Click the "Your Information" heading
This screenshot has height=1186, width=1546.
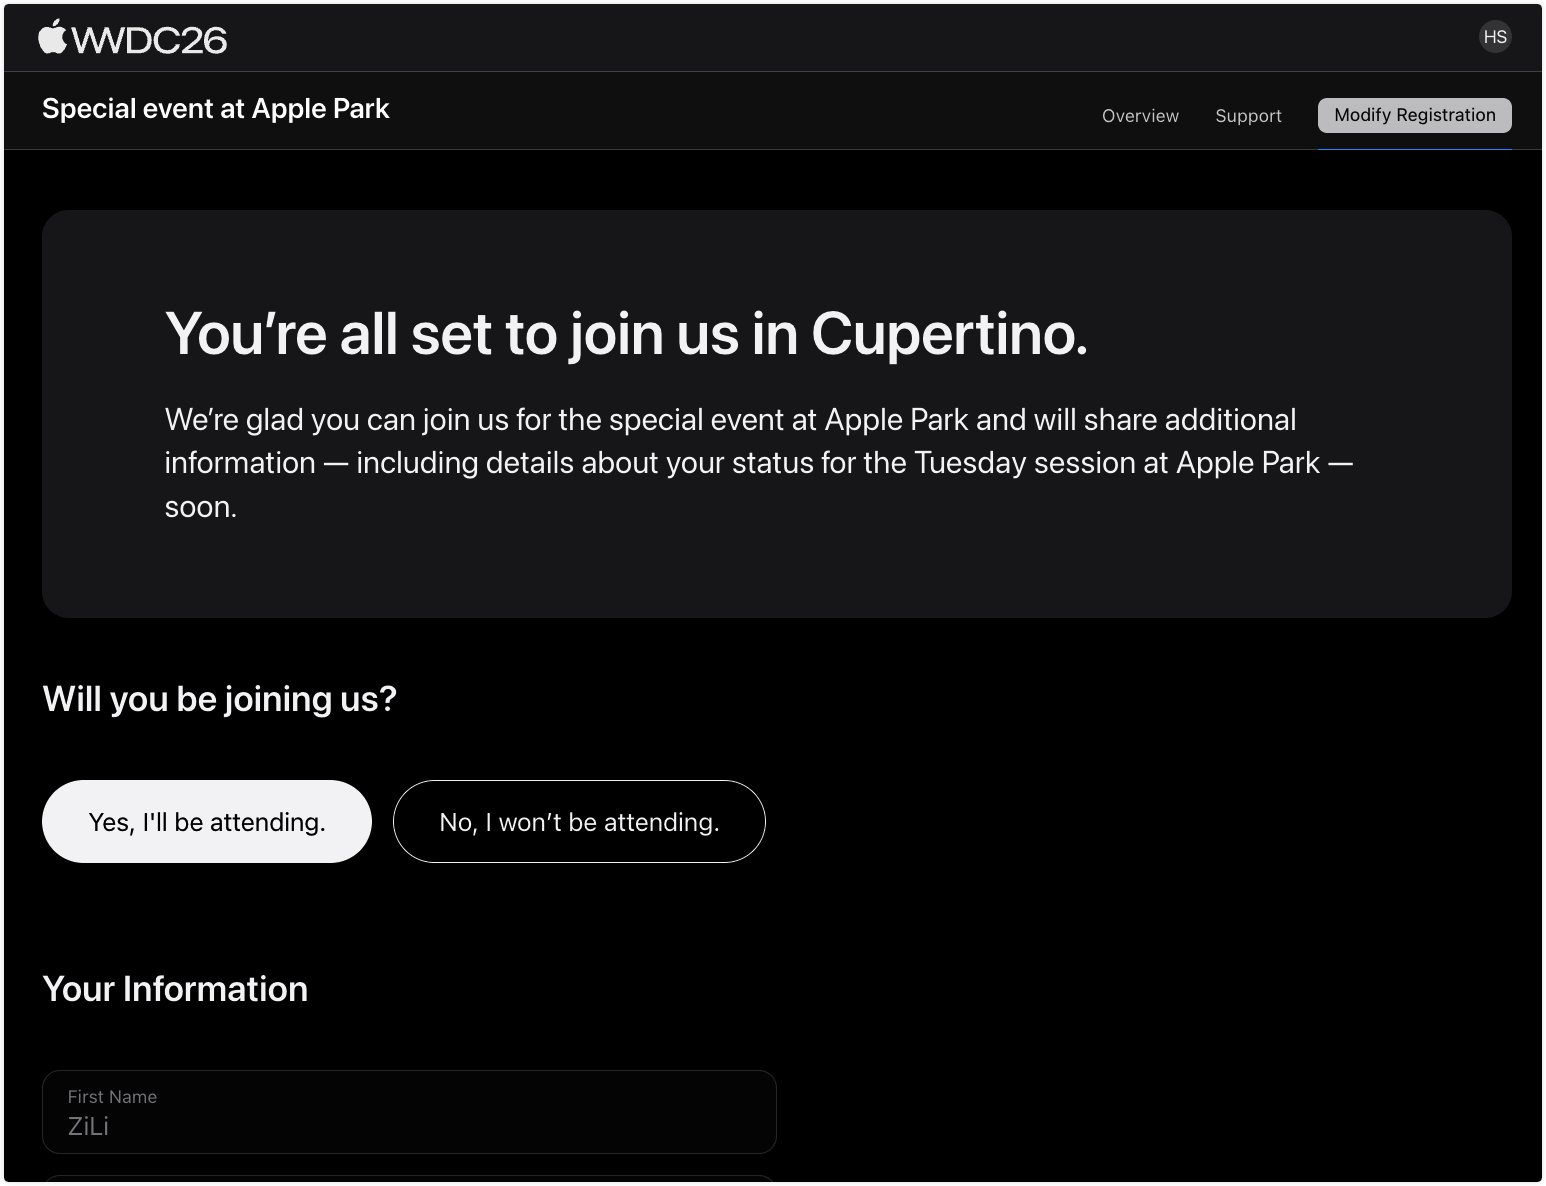(x=175, y=989)
